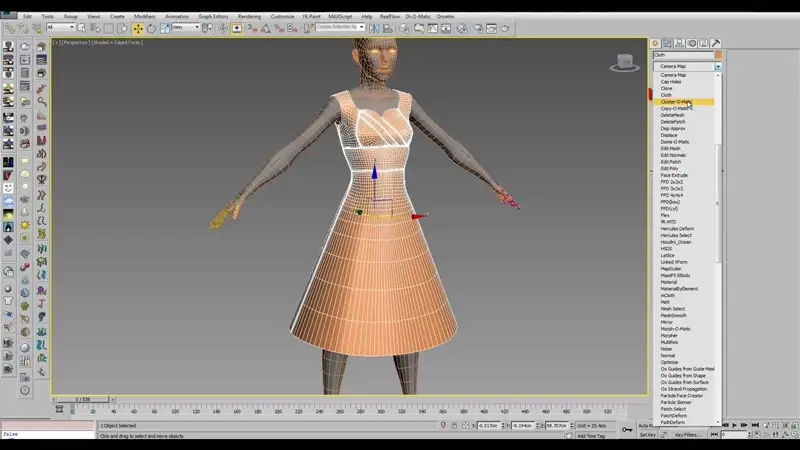Open the selection filter All dropdown
The image size is (800, 450).
pos(60,27)
